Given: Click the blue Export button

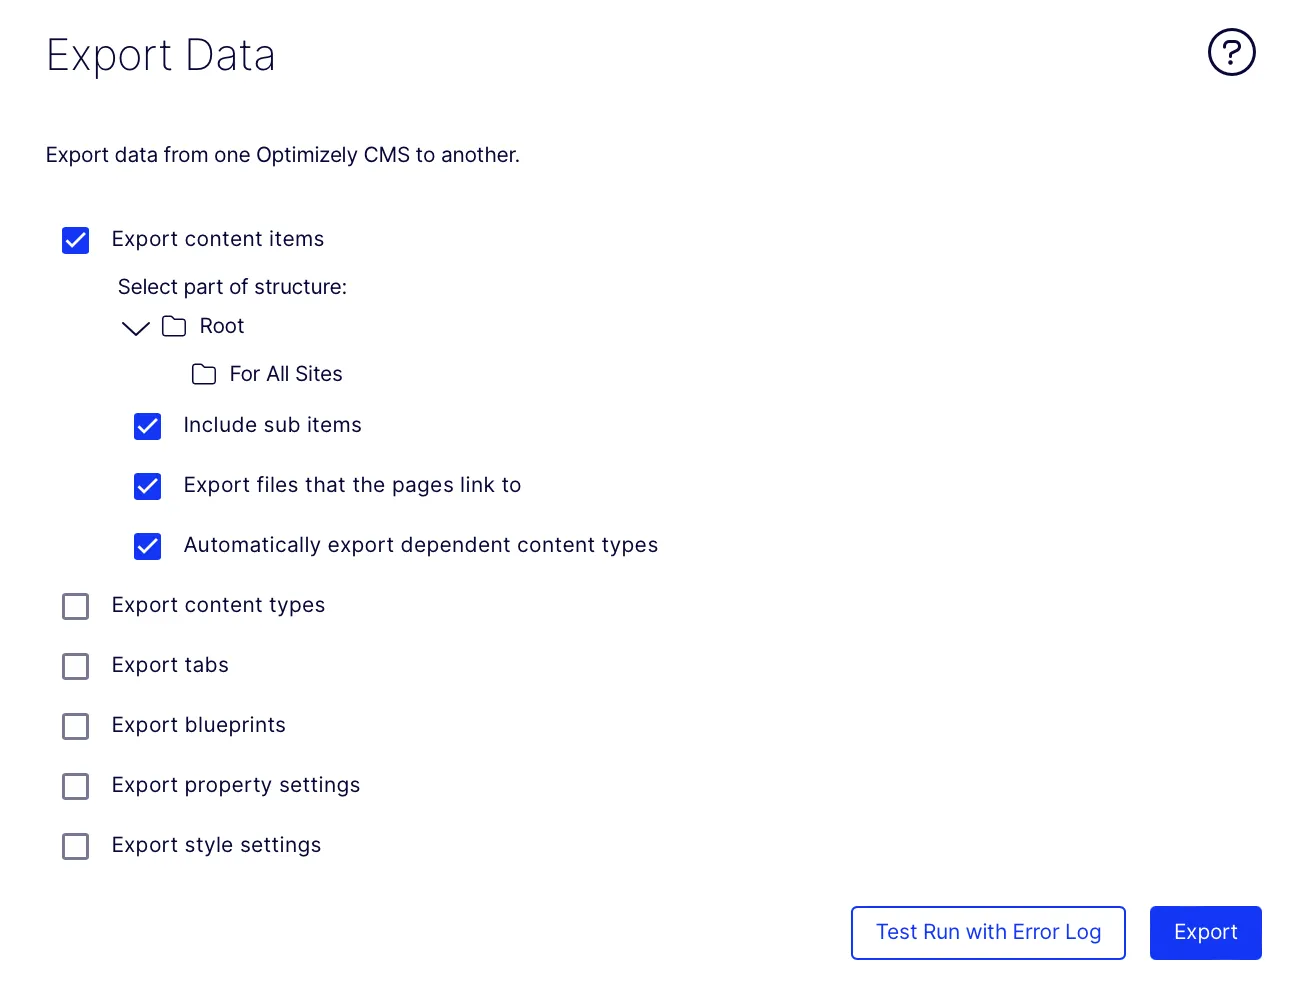Looking at the screenshot, I should pyautogui.click(x=1205, y=932).
